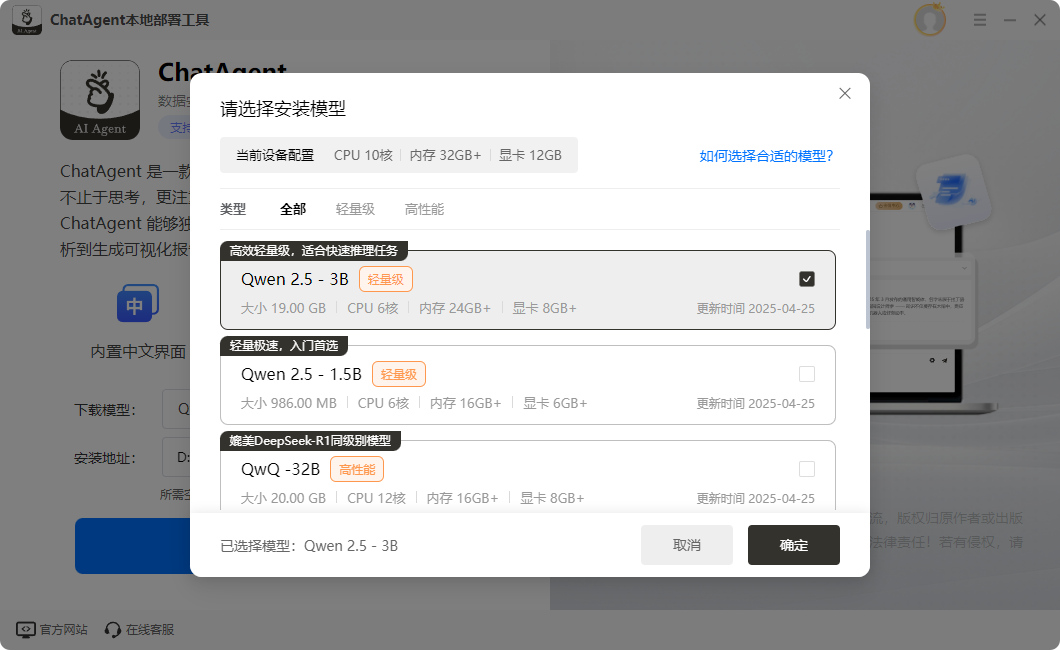The height and width of the screenshot is (650, 1060).
Task: Click the 媲美DeepSeek-R1同级别模型 banner
Action: (x=310, y=441)
